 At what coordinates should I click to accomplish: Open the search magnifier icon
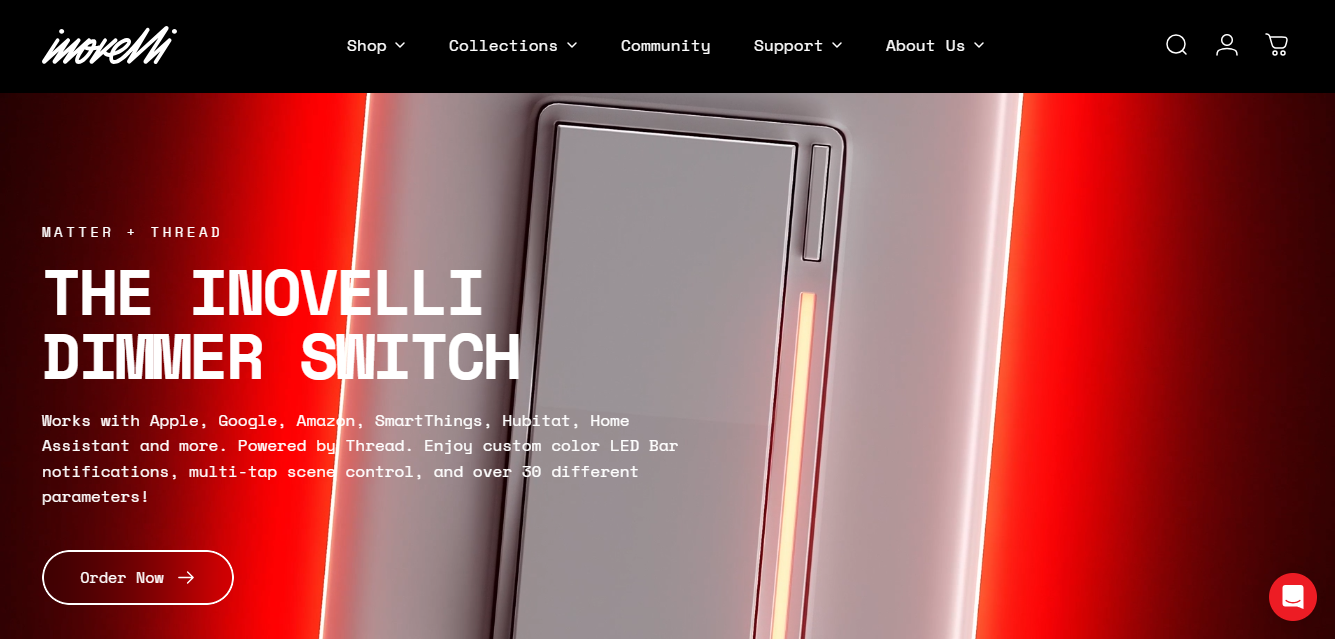coord(1176,45)
